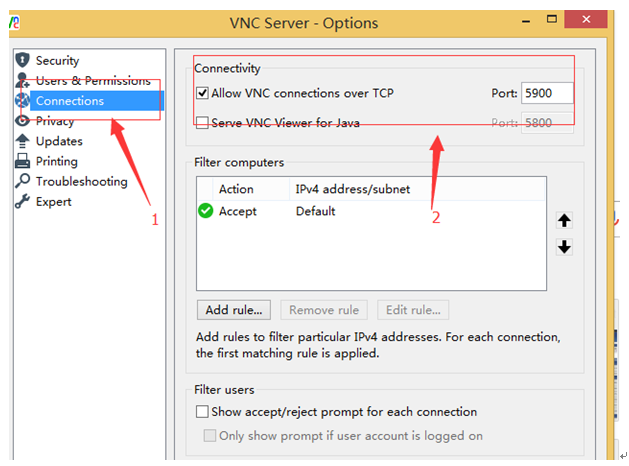Click the Edit rule button

413,310
